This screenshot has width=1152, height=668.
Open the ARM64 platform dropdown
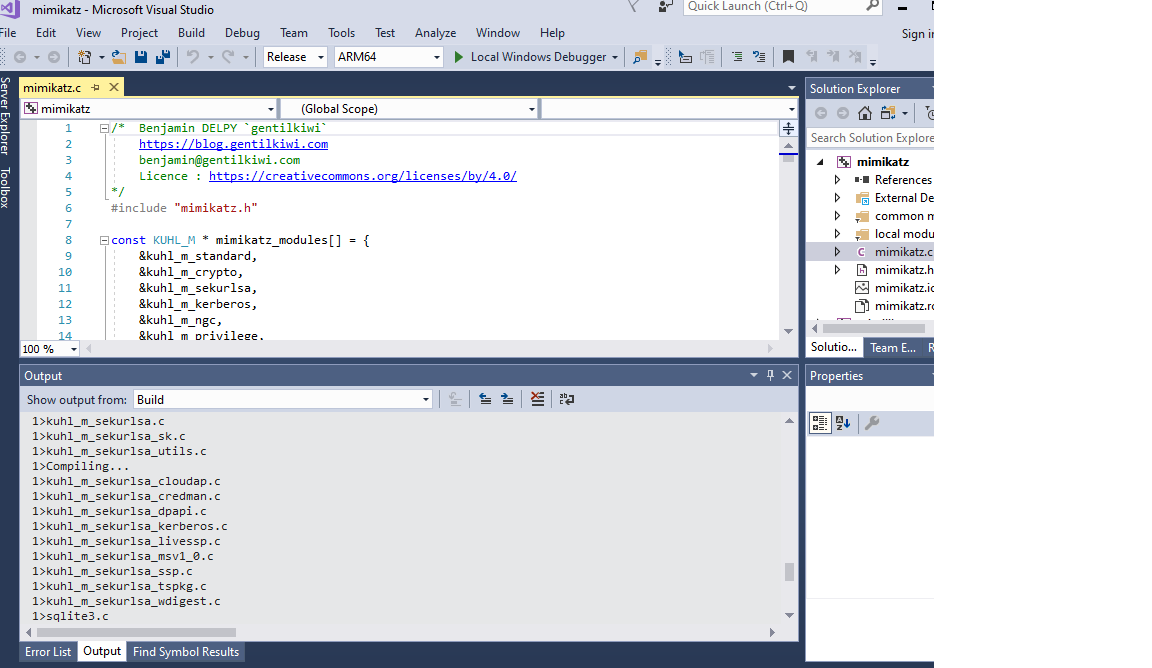pyautogui.click(x=434, y=57)
